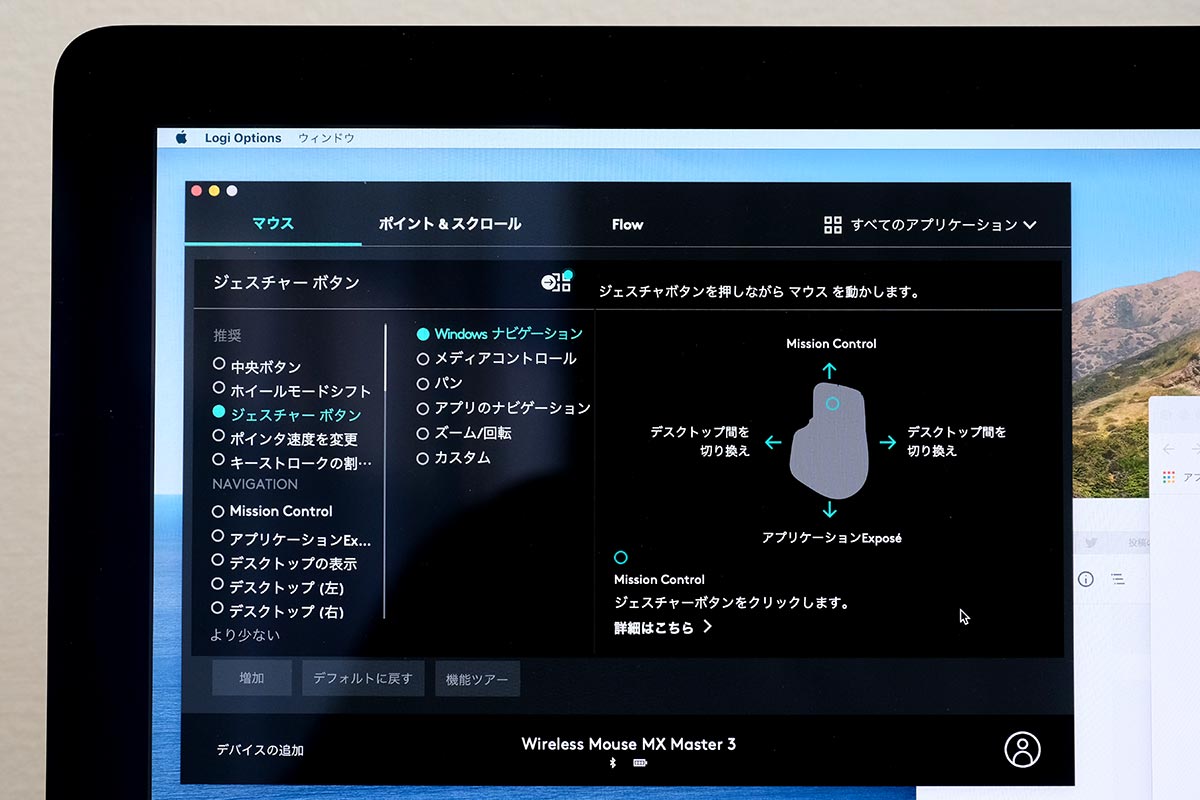
Task: Click the battery status icon
Action: pos(640,763)
